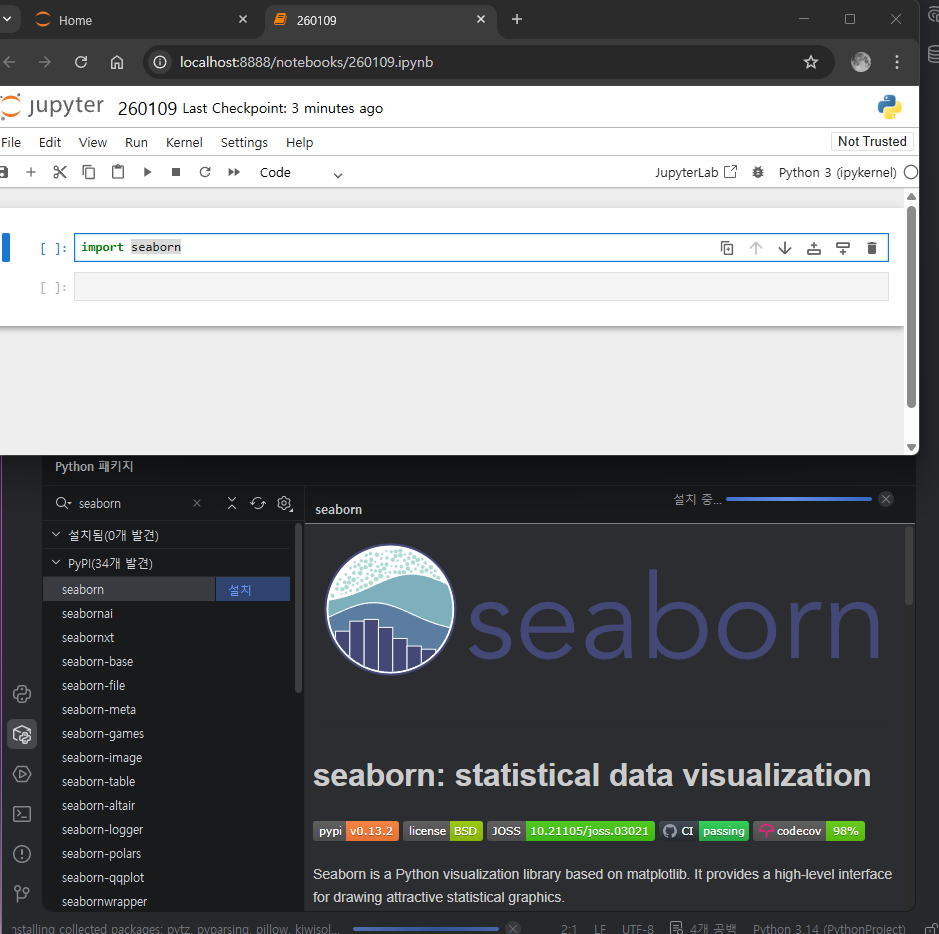939x934 pixels.
Task: Restart the kernel with circular arrow icon
Action: (205, 172)
